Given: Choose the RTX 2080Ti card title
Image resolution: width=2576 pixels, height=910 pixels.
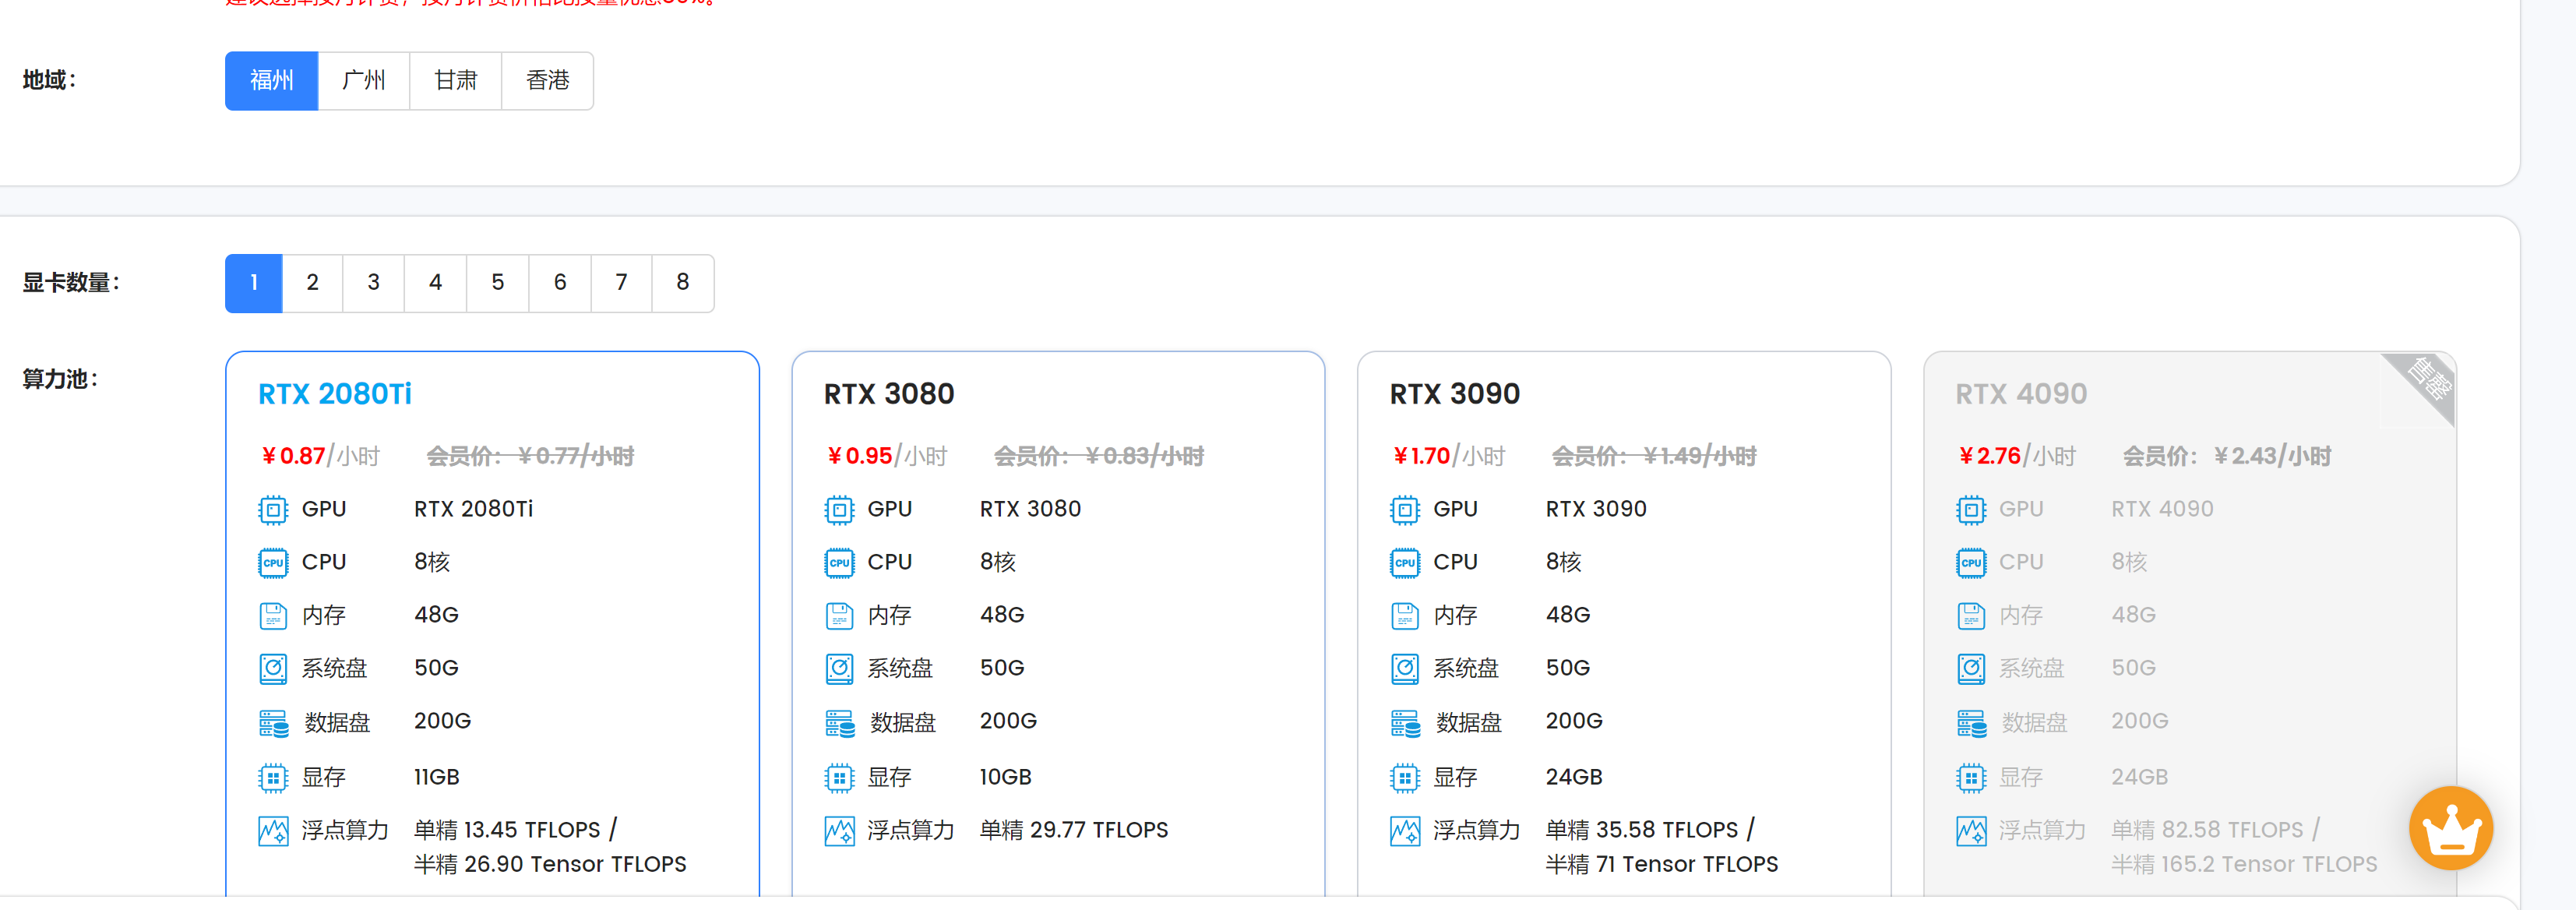Looking at the screenshot, I should pyautogui.click(x=335, y=394).
